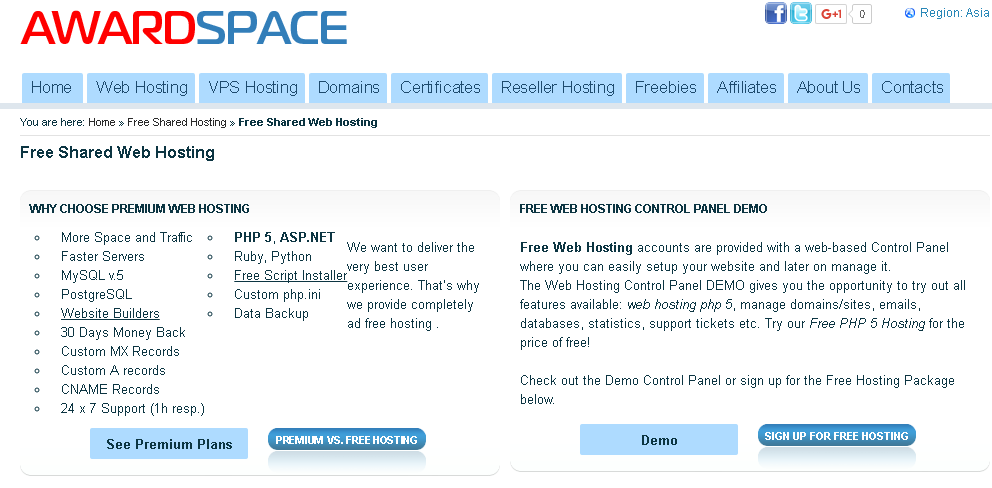
Task: Click the 30 Days Money Back list item
Action: click(123, 332)
